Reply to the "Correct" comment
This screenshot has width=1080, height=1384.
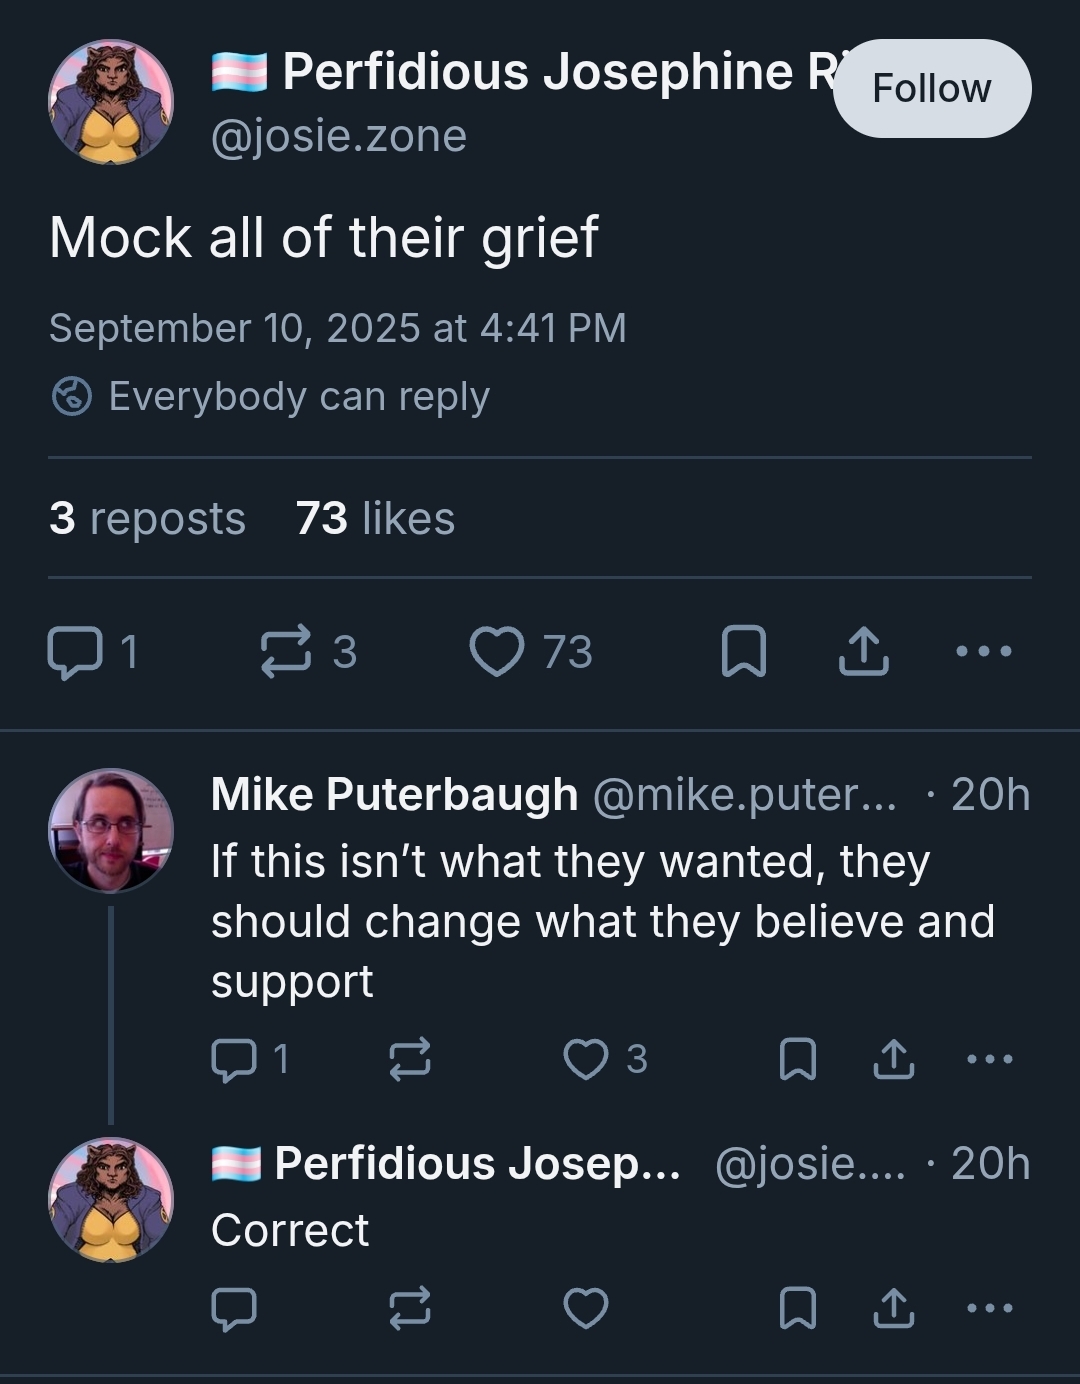[x=234, y=1308]
